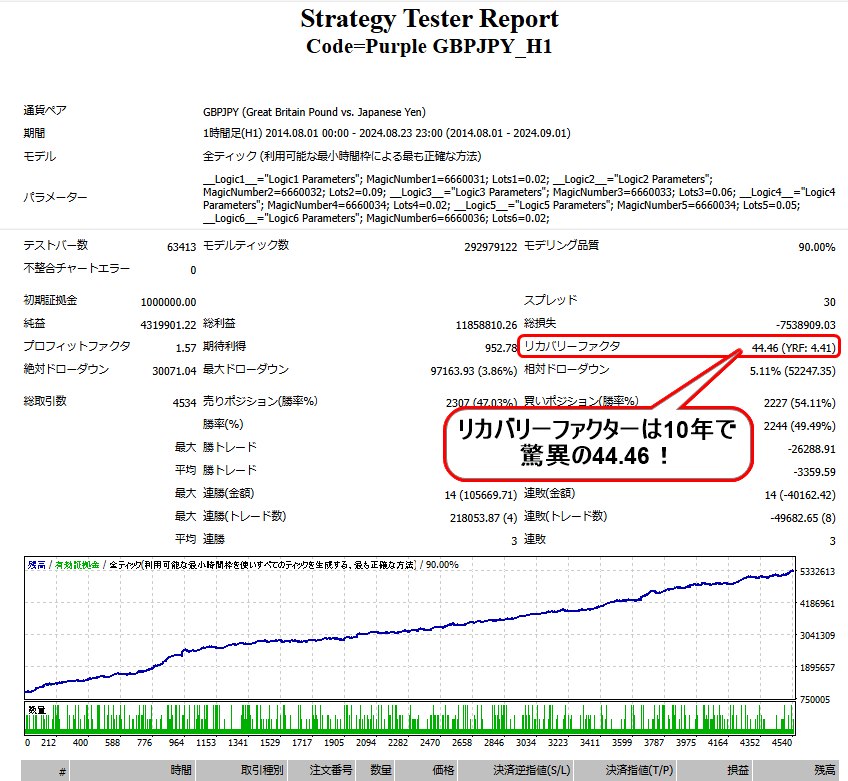
Task: Click the パラメーター label
Action: coord(55,197)
